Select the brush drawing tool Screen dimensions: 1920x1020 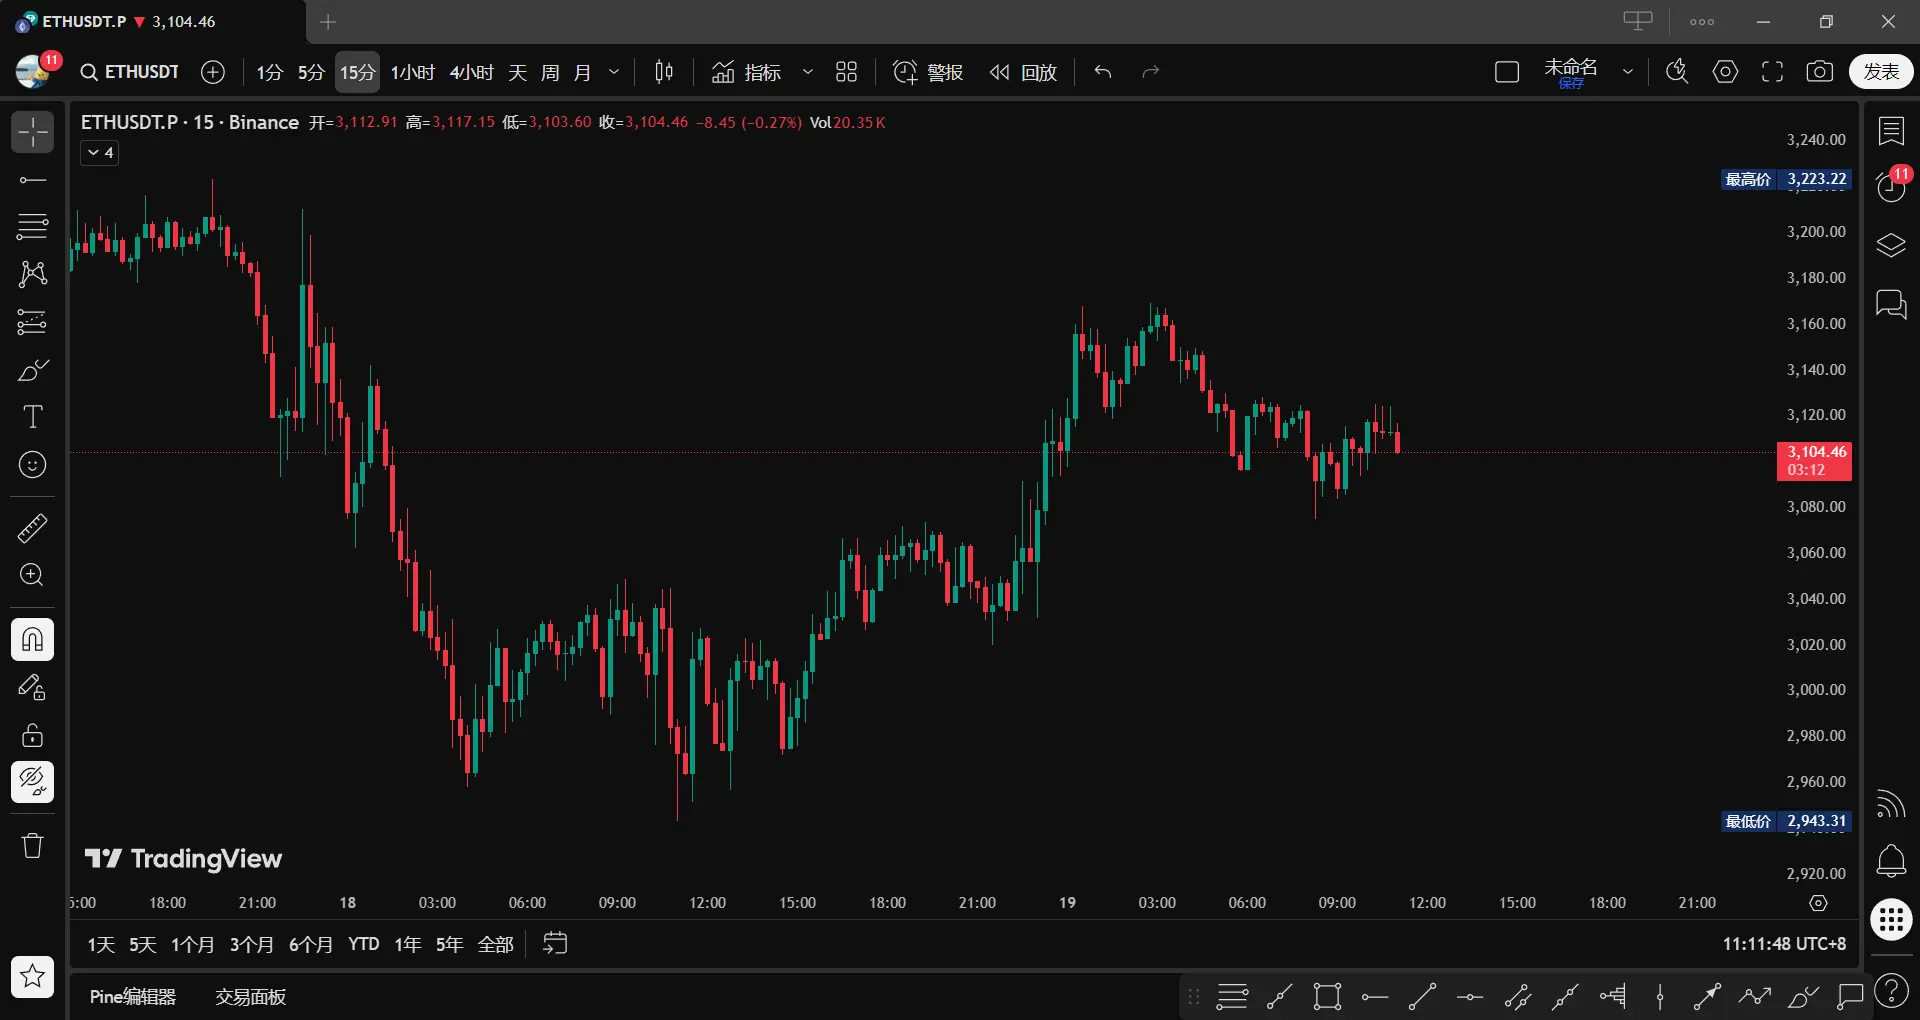coord(32,370)
